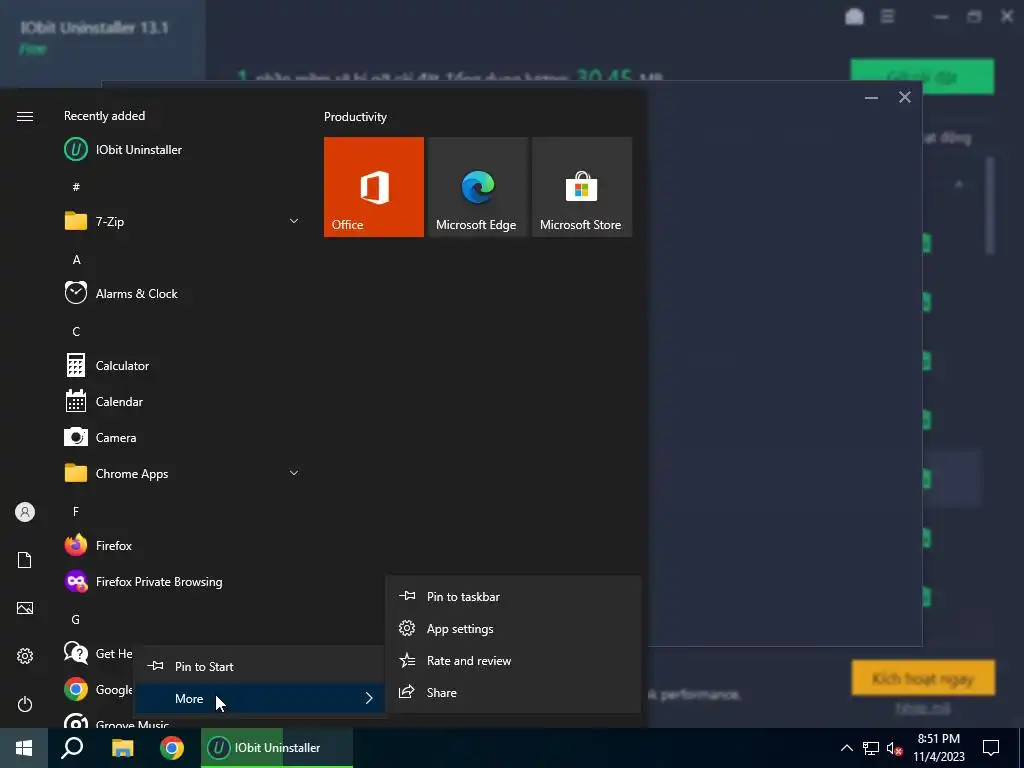Click the yellow activate button in IObit
The width and height of the screenshot is (1024, 768).
point(923,678)
